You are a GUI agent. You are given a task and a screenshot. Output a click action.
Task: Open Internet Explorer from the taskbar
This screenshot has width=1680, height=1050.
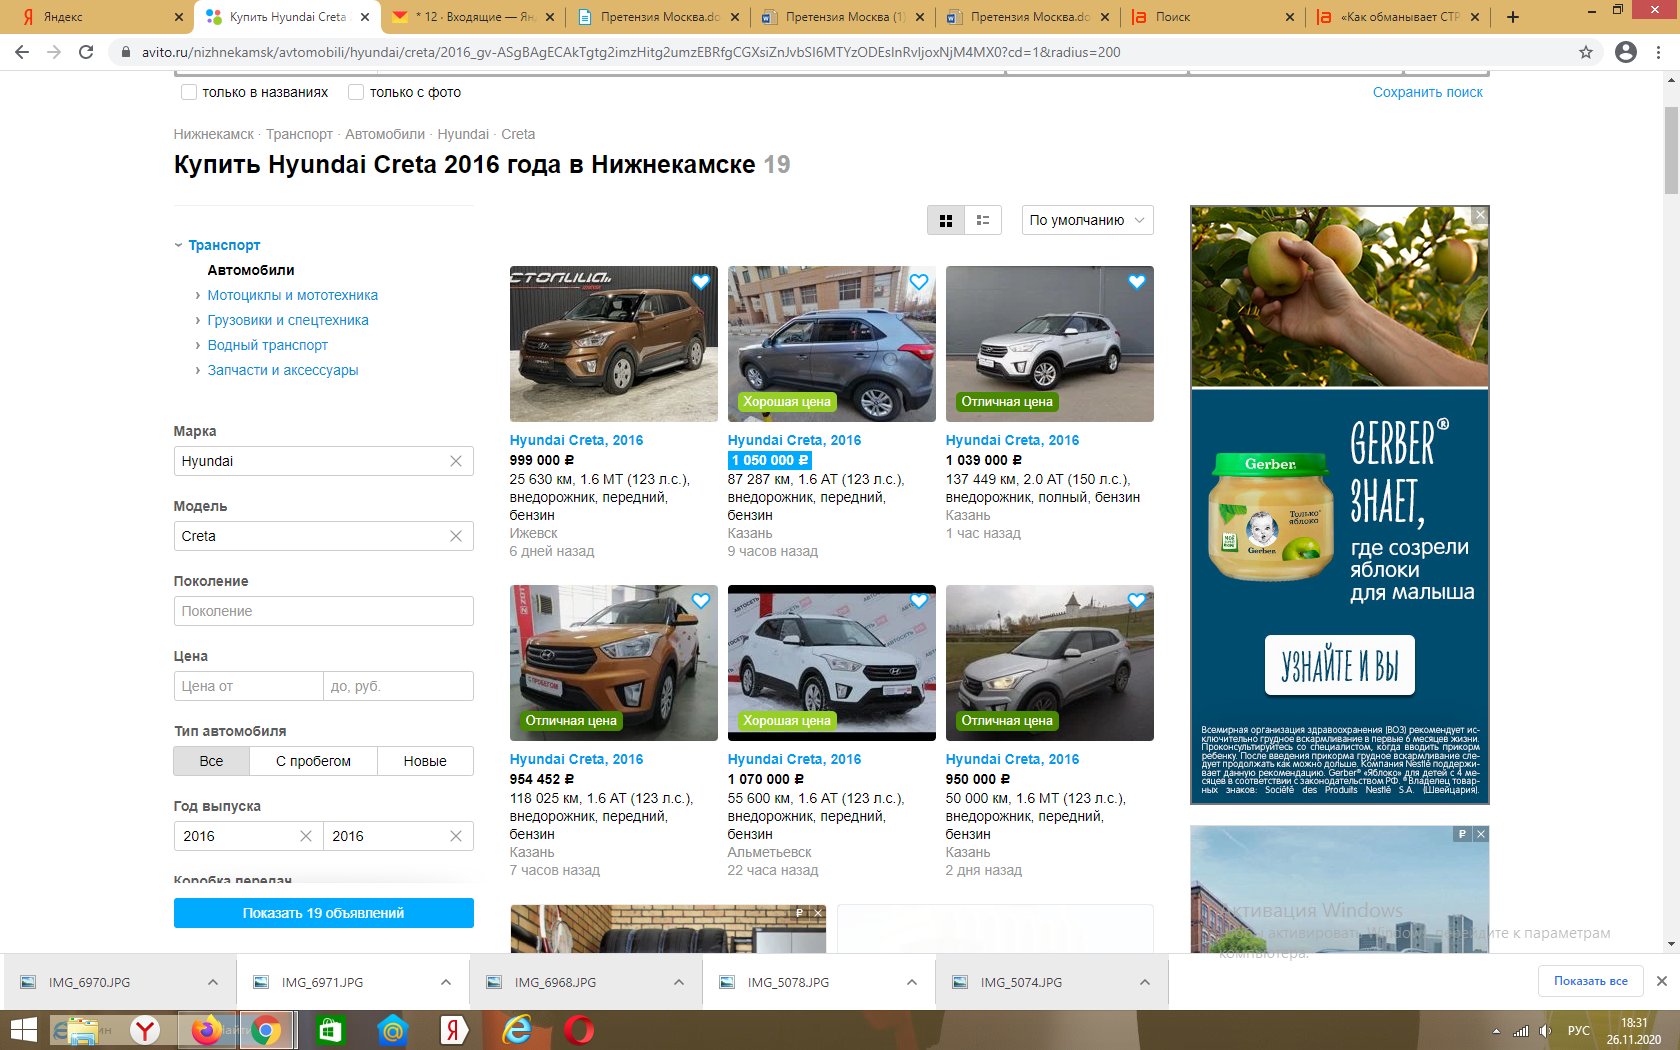coord(517,1030)
